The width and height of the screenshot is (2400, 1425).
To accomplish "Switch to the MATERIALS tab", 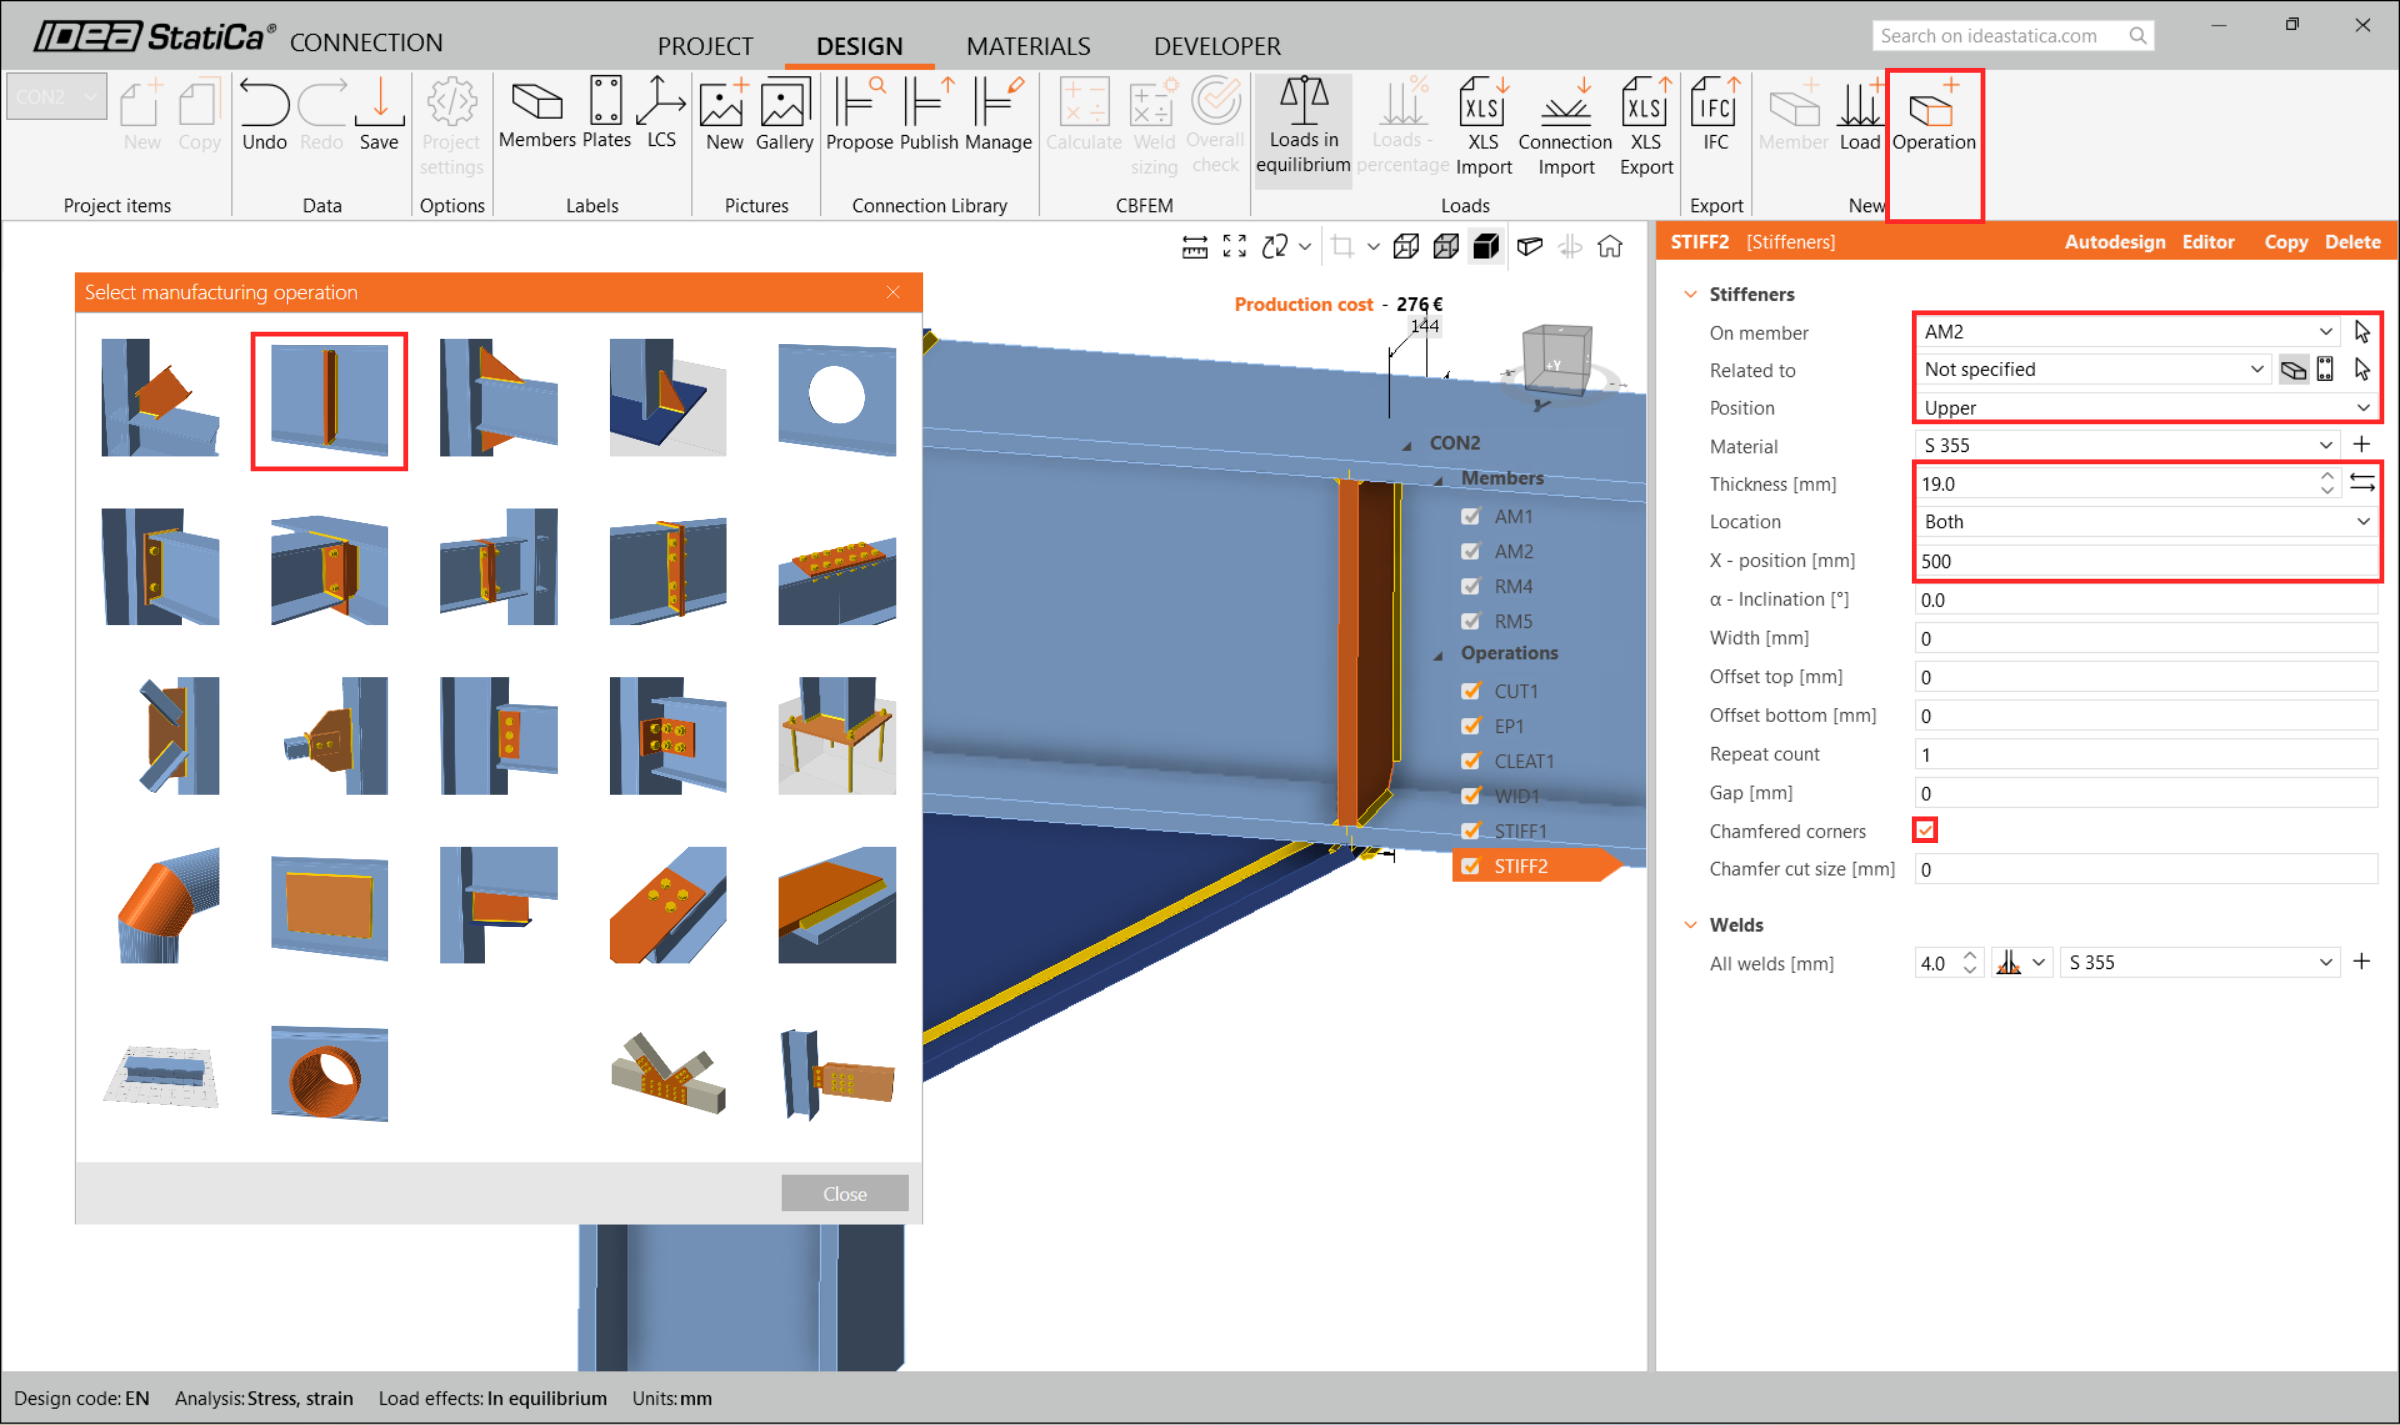I will point(1027,46).
